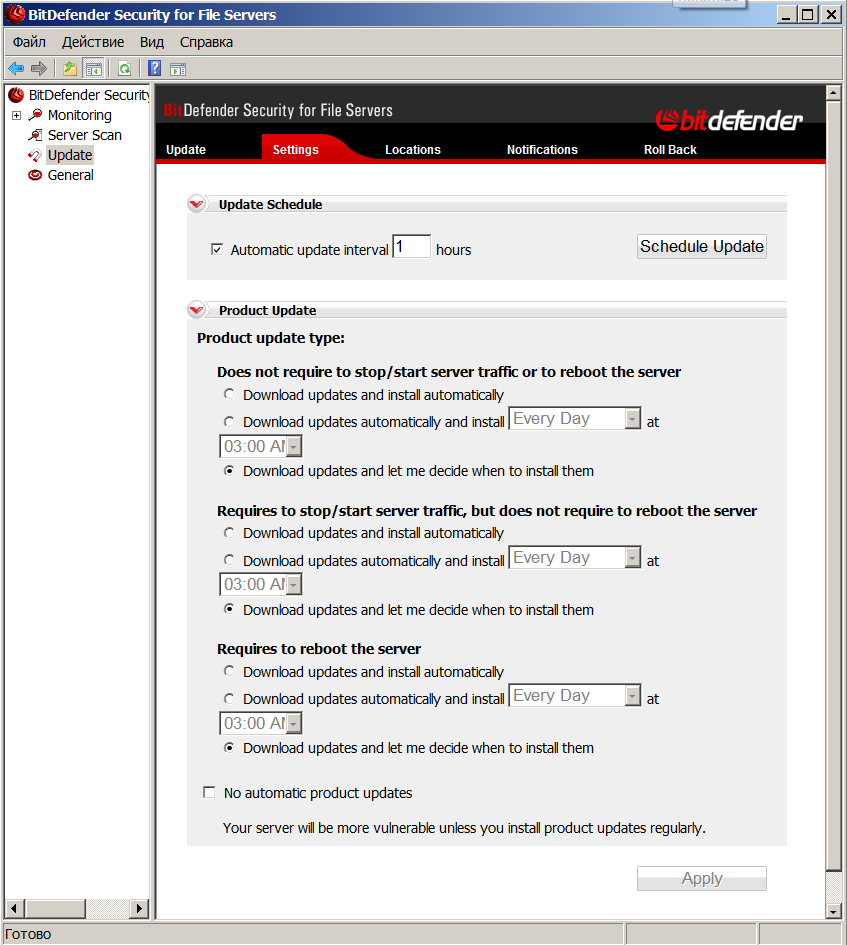
Task: Open Every Day dropdown in 'Does not require' group
Action: click(x=575, y=418)
